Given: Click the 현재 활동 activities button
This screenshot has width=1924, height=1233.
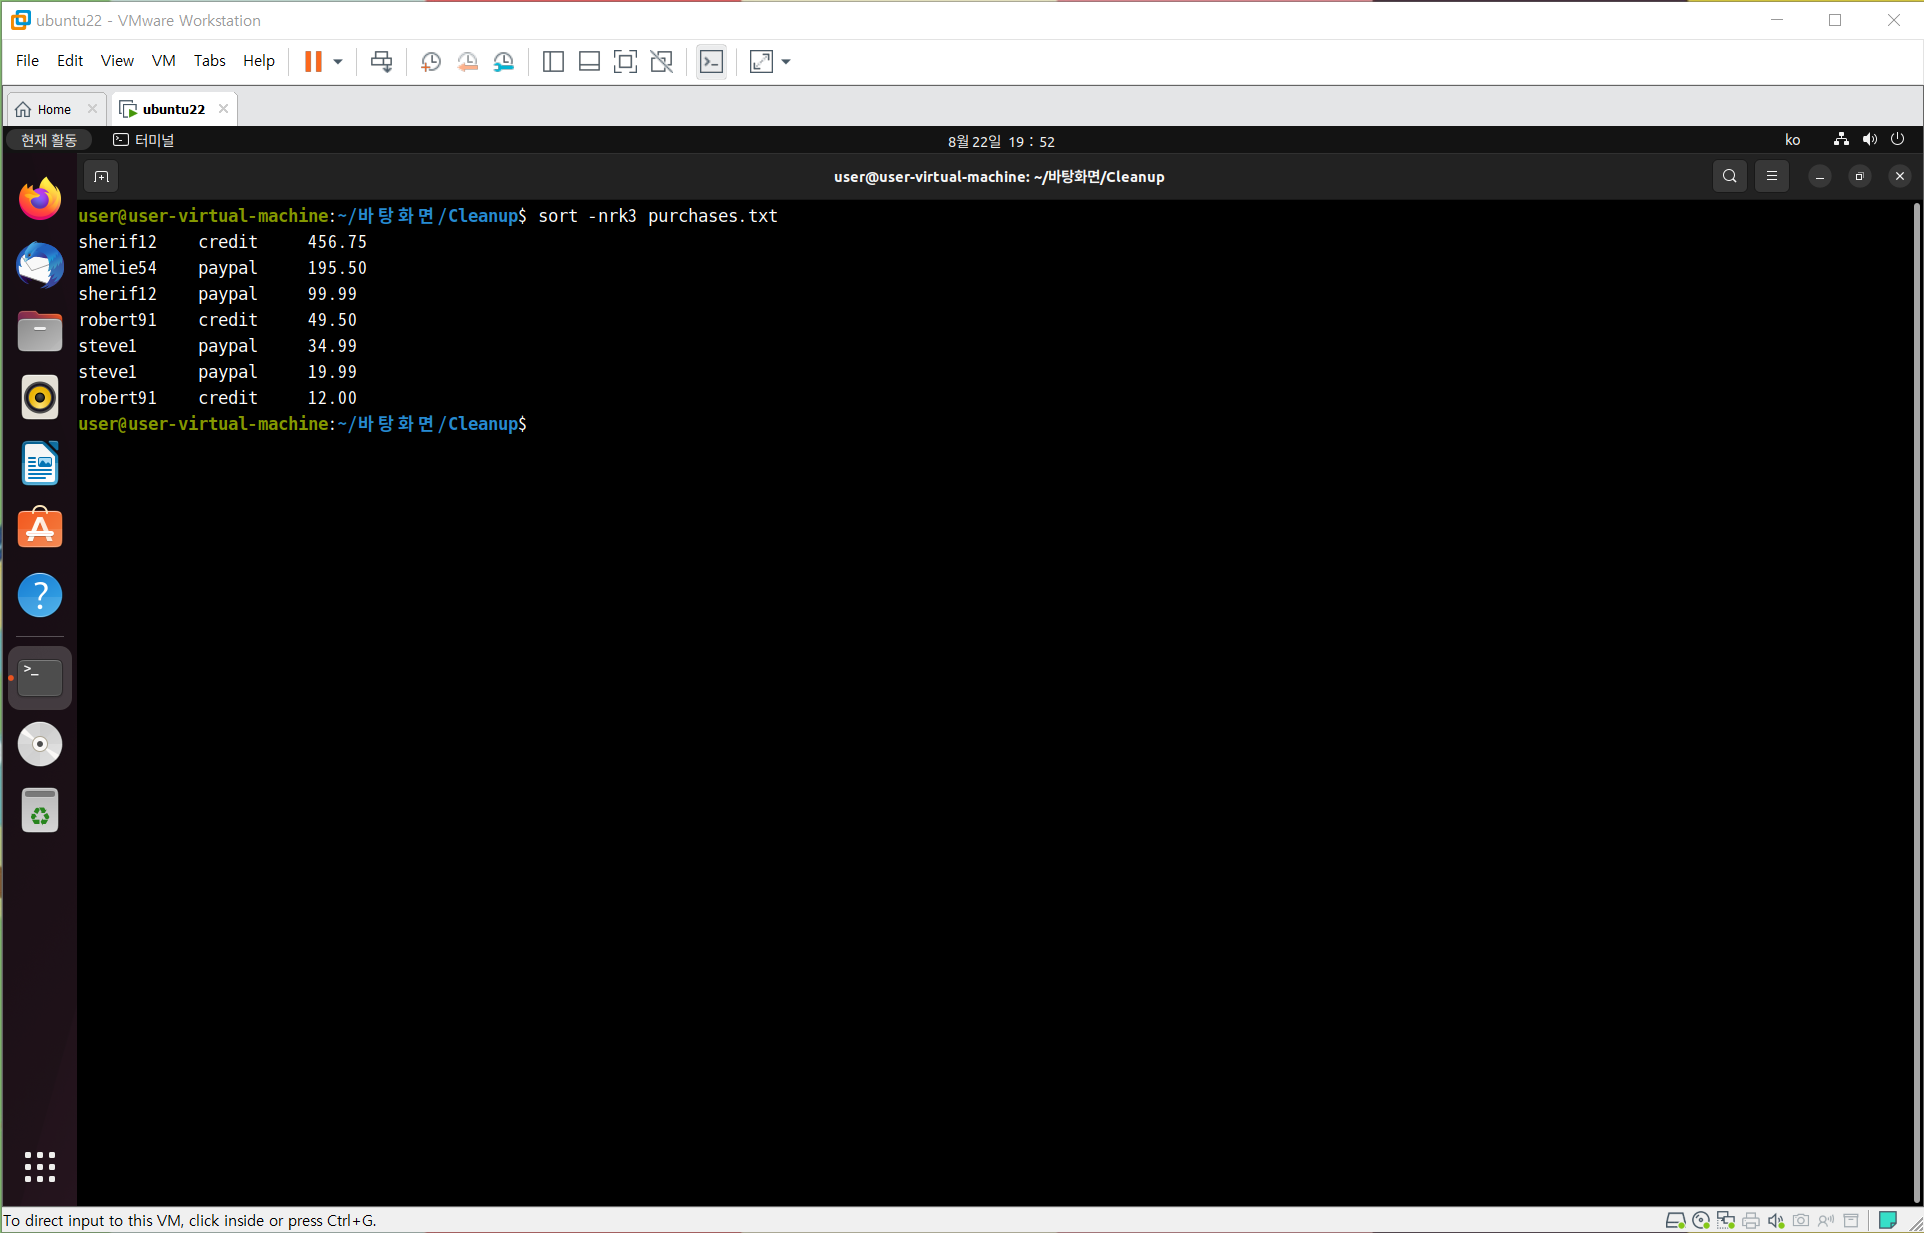Looking at the screenshot, I should (49, 140).
